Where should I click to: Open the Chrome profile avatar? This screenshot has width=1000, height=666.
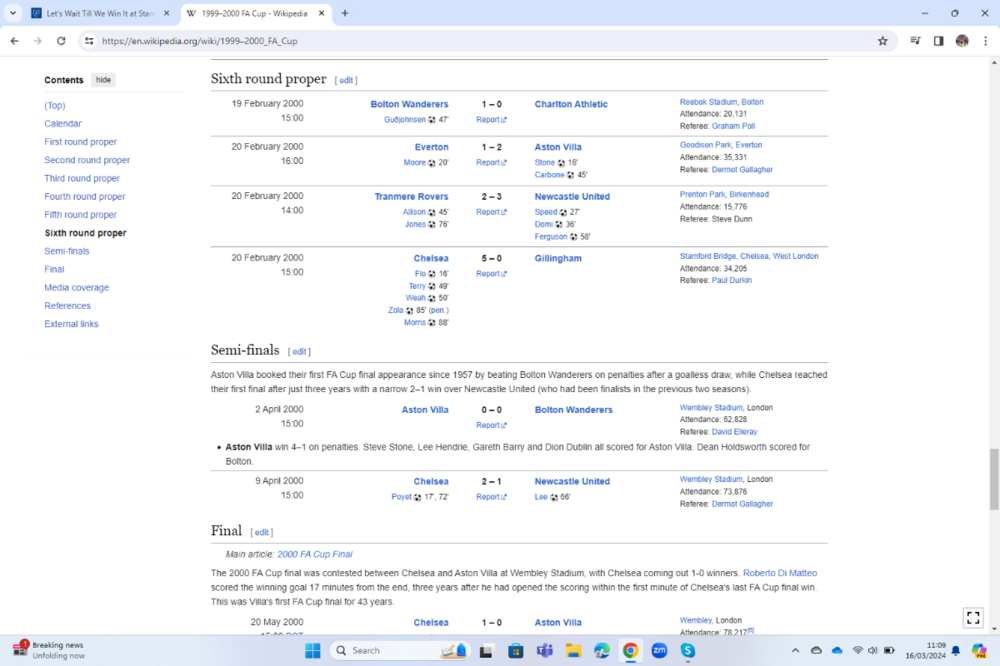(962, 41)
